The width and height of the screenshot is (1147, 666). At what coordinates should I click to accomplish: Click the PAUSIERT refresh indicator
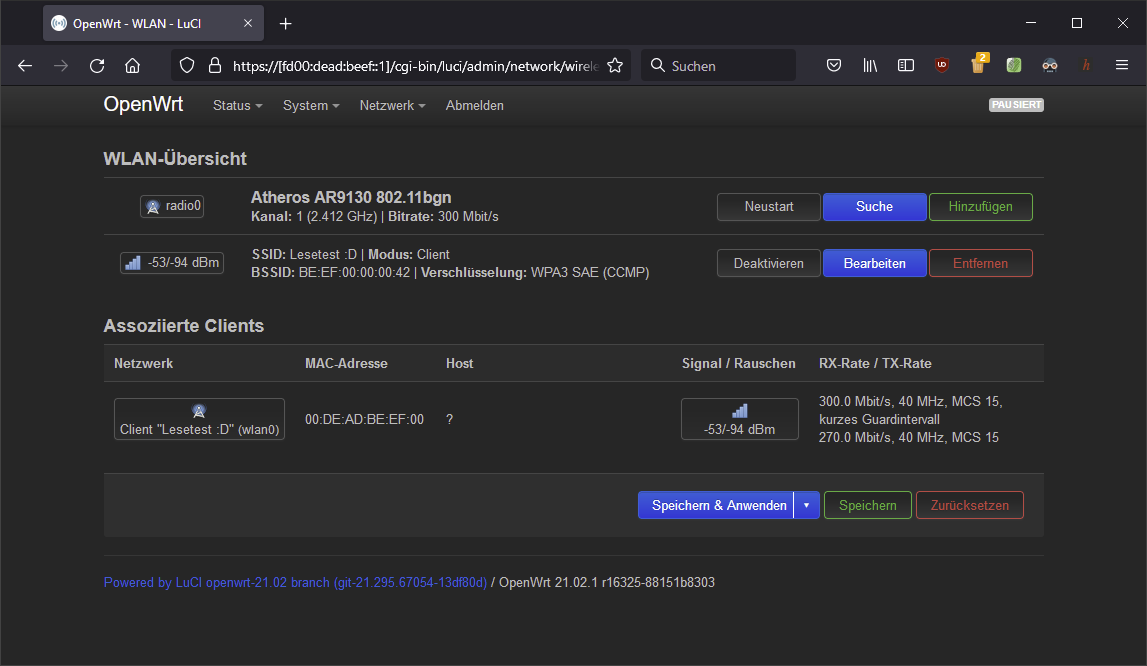coord(1016,105)
